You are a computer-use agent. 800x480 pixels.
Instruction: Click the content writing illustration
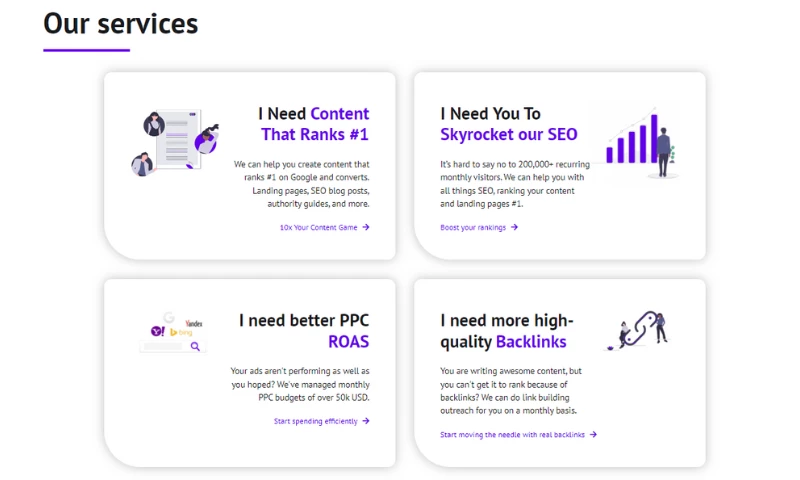(174, 143)
